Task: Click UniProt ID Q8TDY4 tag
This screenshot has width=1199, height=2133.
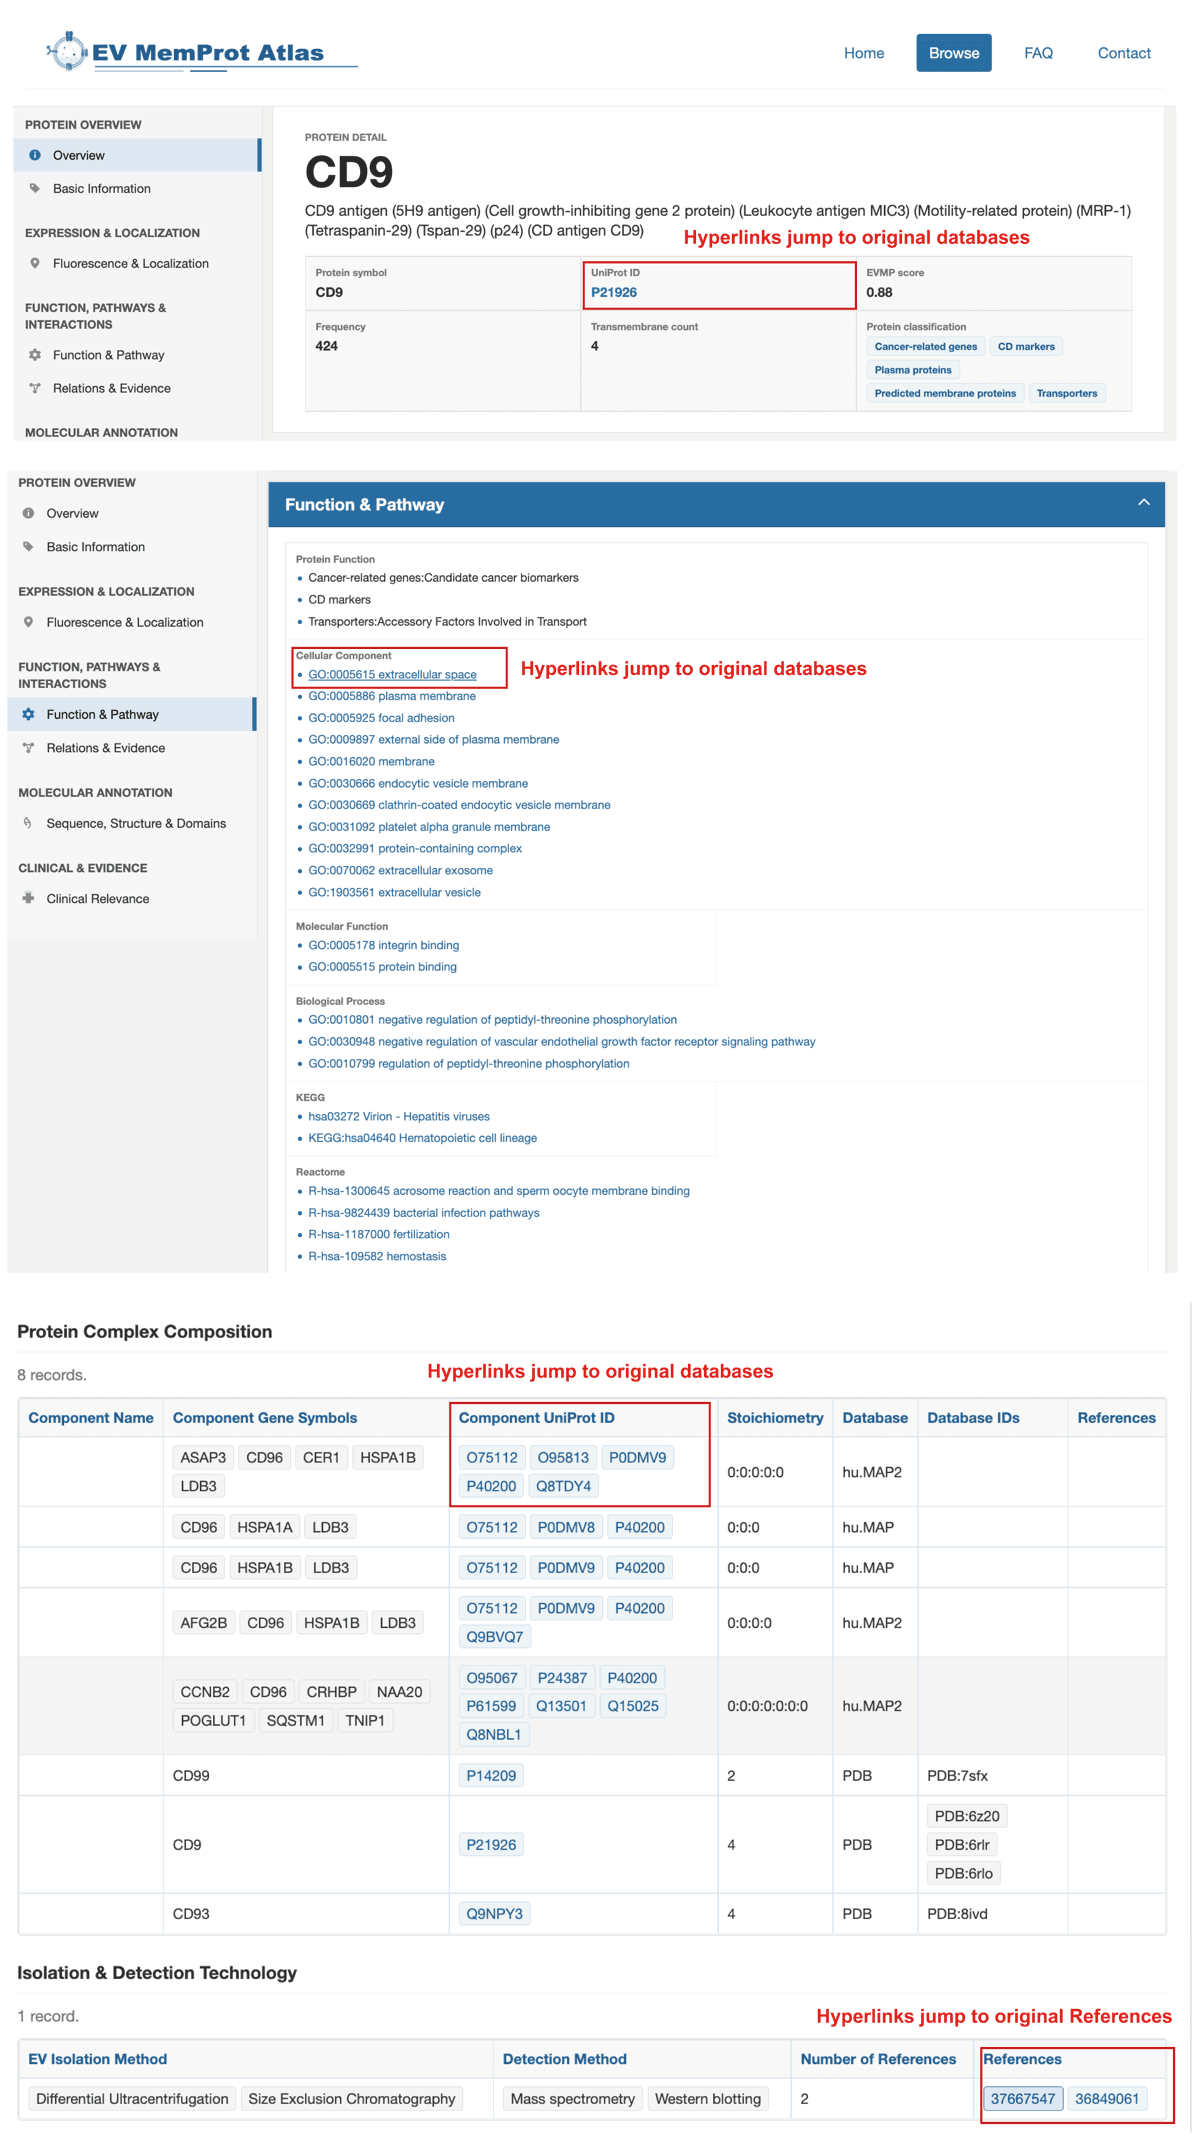Action: point(563,1486)
